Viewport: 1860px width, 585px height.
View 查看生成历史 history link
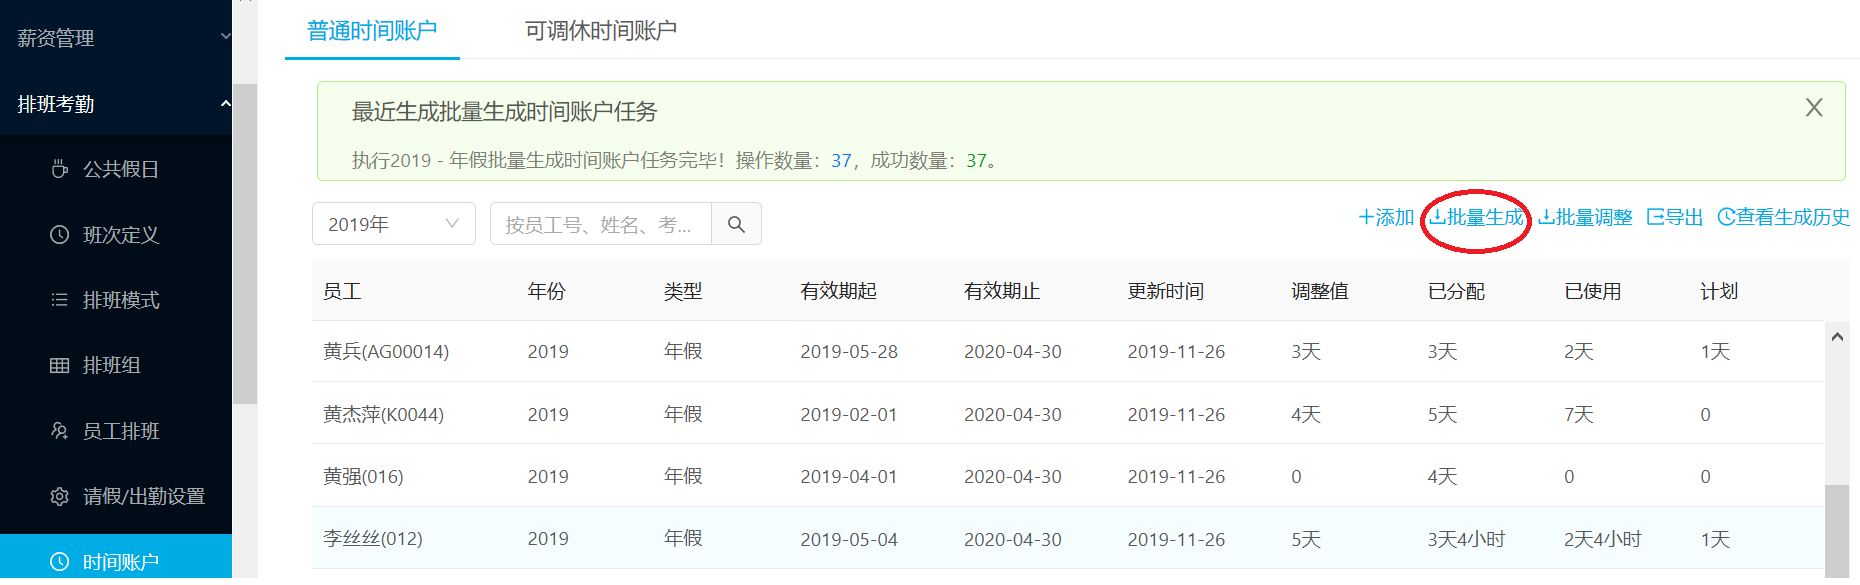click(x=1783, y=217)
